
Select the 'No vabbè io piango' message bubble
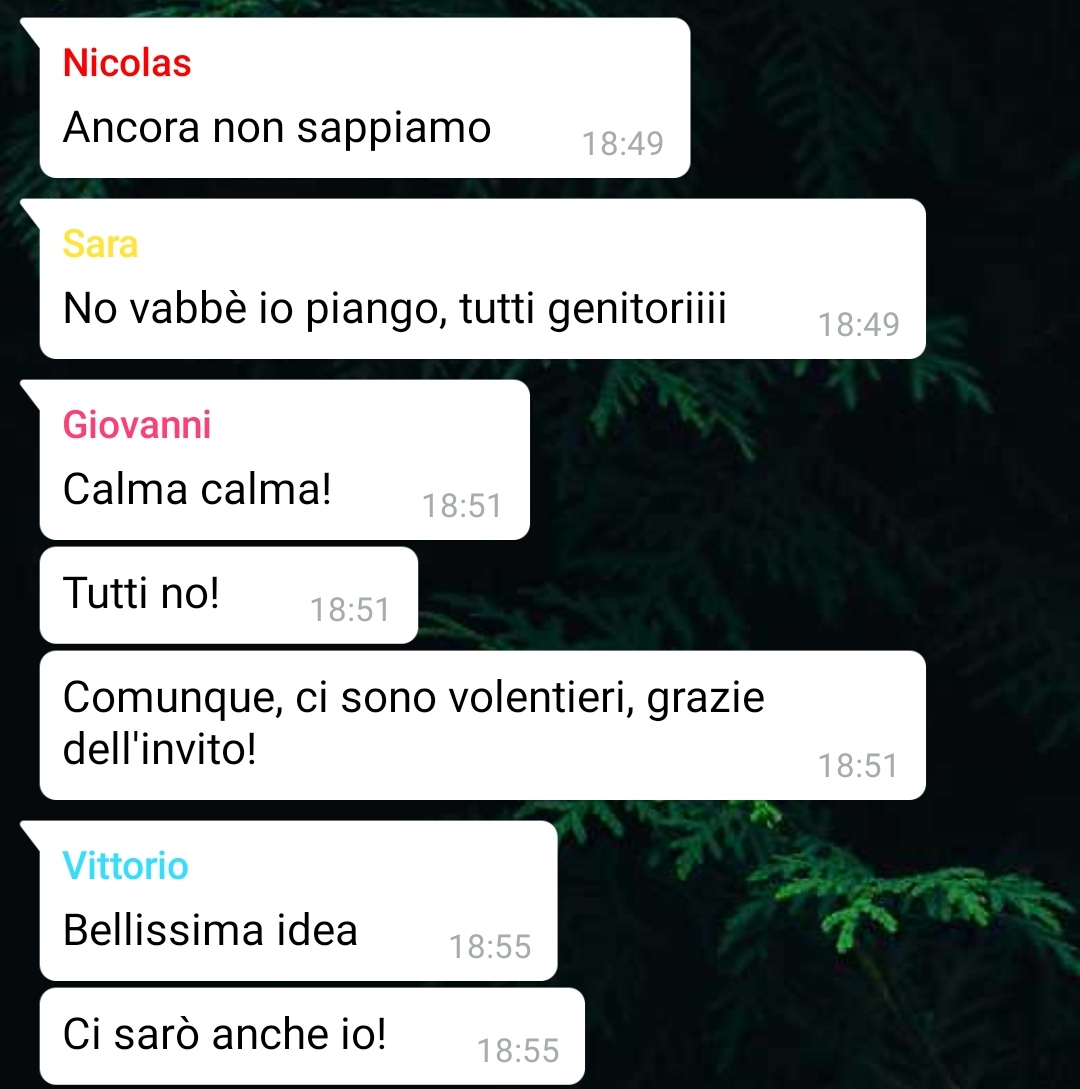[483, 279]
